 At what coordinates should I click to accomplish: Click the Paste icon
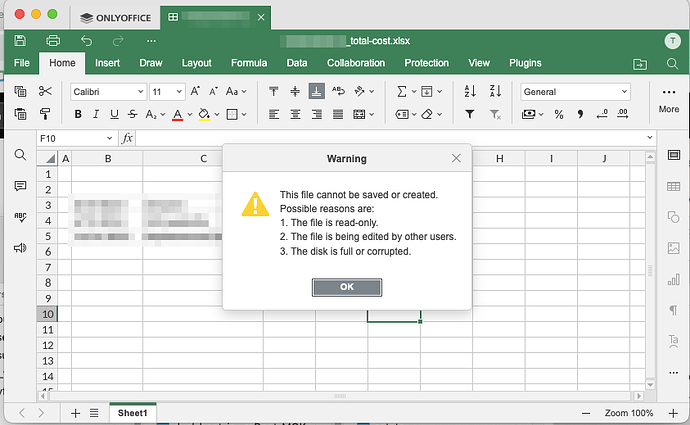pos(20,114)
